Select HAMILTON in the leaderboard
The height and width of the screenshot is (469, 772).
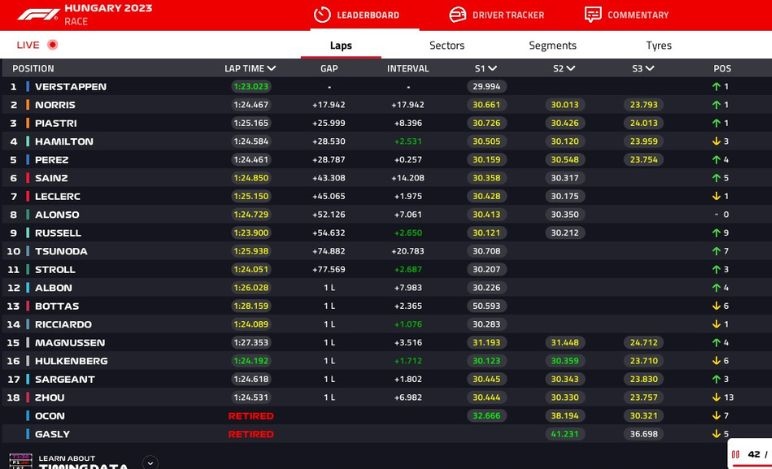point(64,142)
